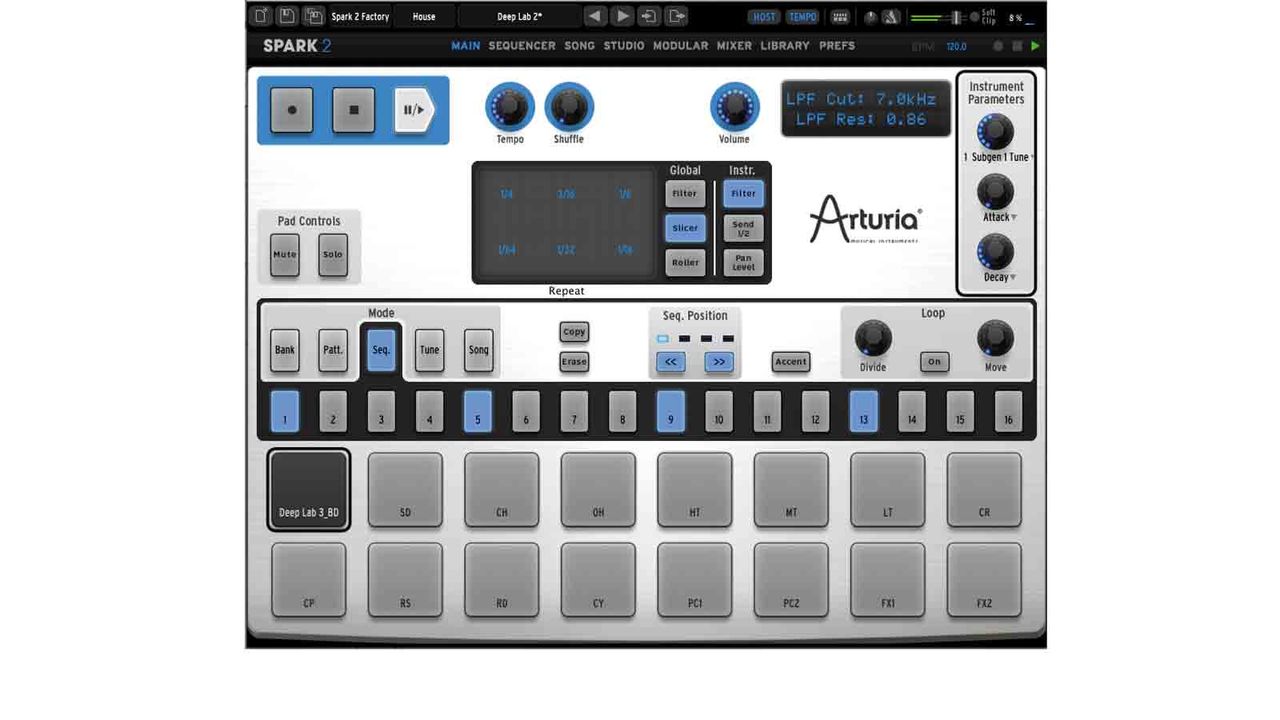
Task: Click small stop square near BPM
Action: [x=1017, y=46]
